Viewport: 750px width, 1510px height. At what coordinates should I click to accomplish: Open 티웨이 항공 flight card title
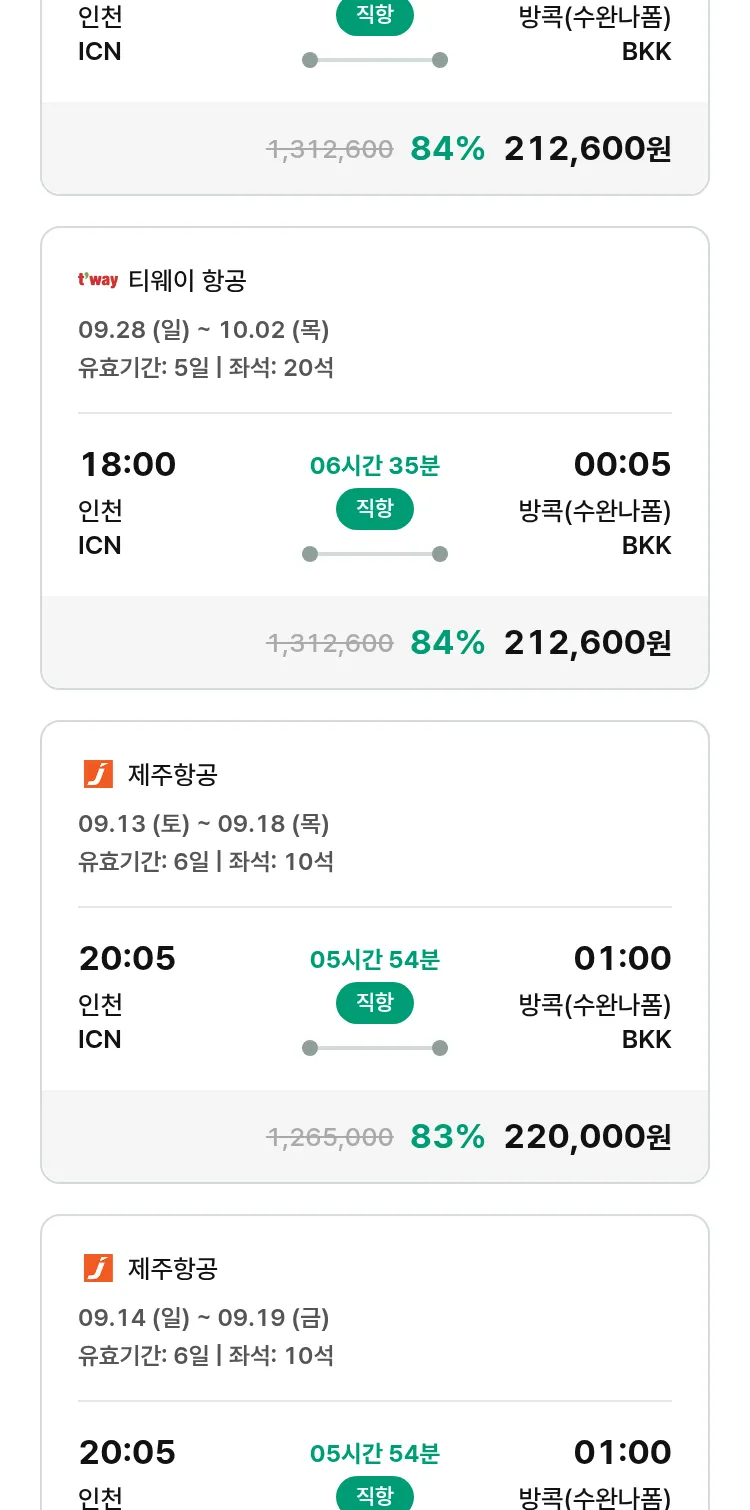click(x=187, y=281)
